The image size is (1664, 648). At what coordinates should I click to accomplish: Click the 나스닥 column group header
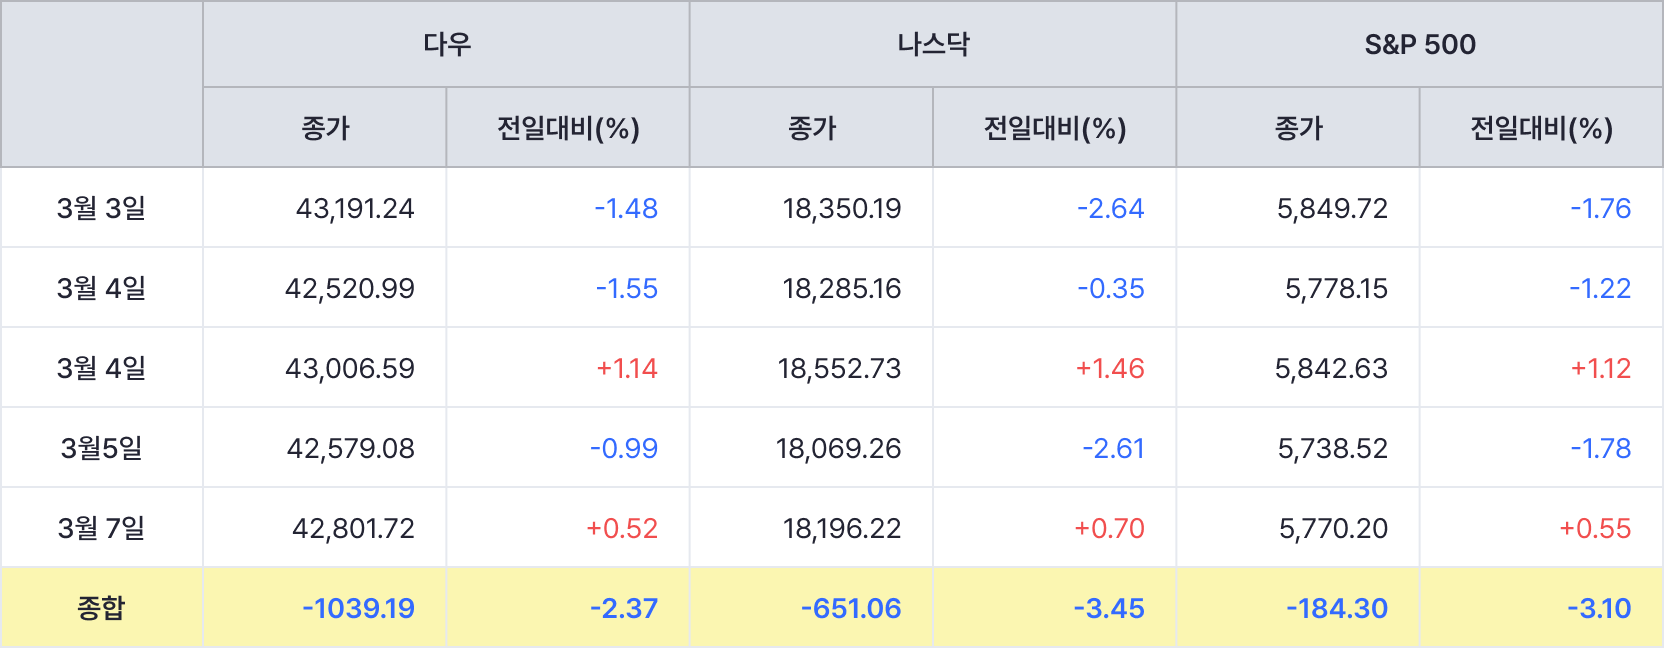(932, 44)
